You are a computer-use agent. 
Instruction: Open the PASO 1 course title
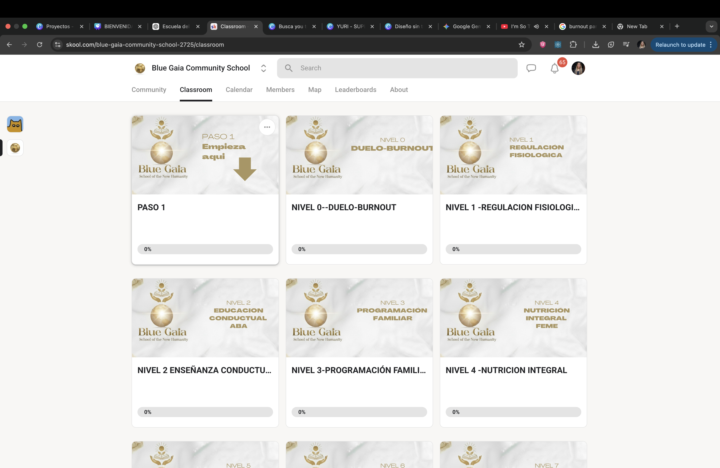(151, 207)
